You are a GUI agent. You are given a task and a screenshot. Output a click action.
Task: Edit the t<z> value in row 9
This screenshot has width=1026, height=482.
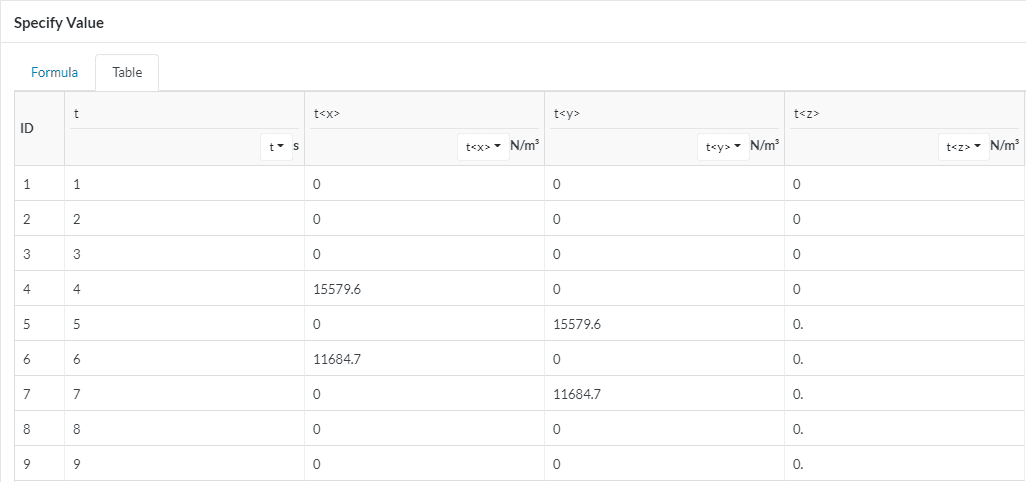click(x=904, y=464)
